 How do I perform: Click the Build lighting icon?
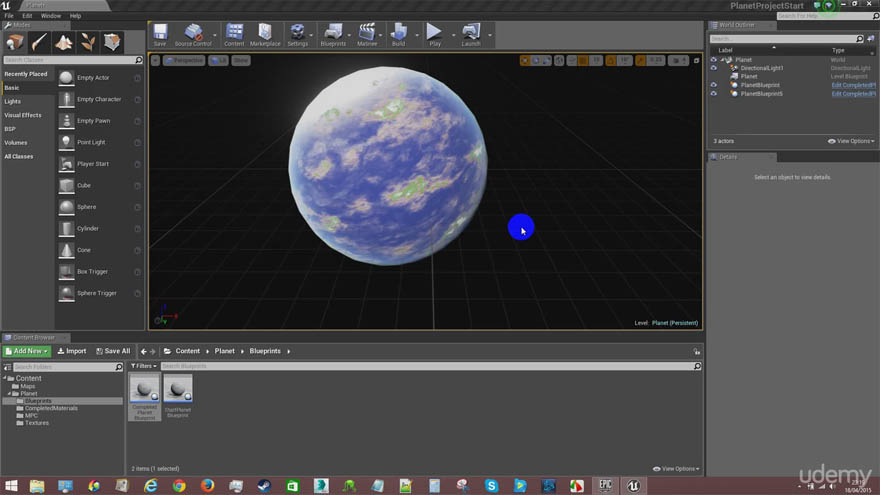point(398,34)
